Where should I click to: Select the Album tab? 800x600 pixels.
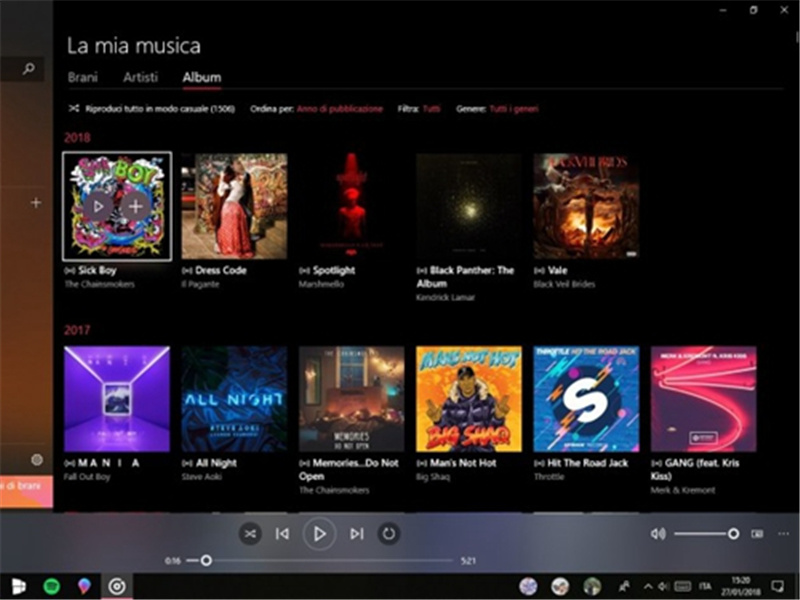202,77
